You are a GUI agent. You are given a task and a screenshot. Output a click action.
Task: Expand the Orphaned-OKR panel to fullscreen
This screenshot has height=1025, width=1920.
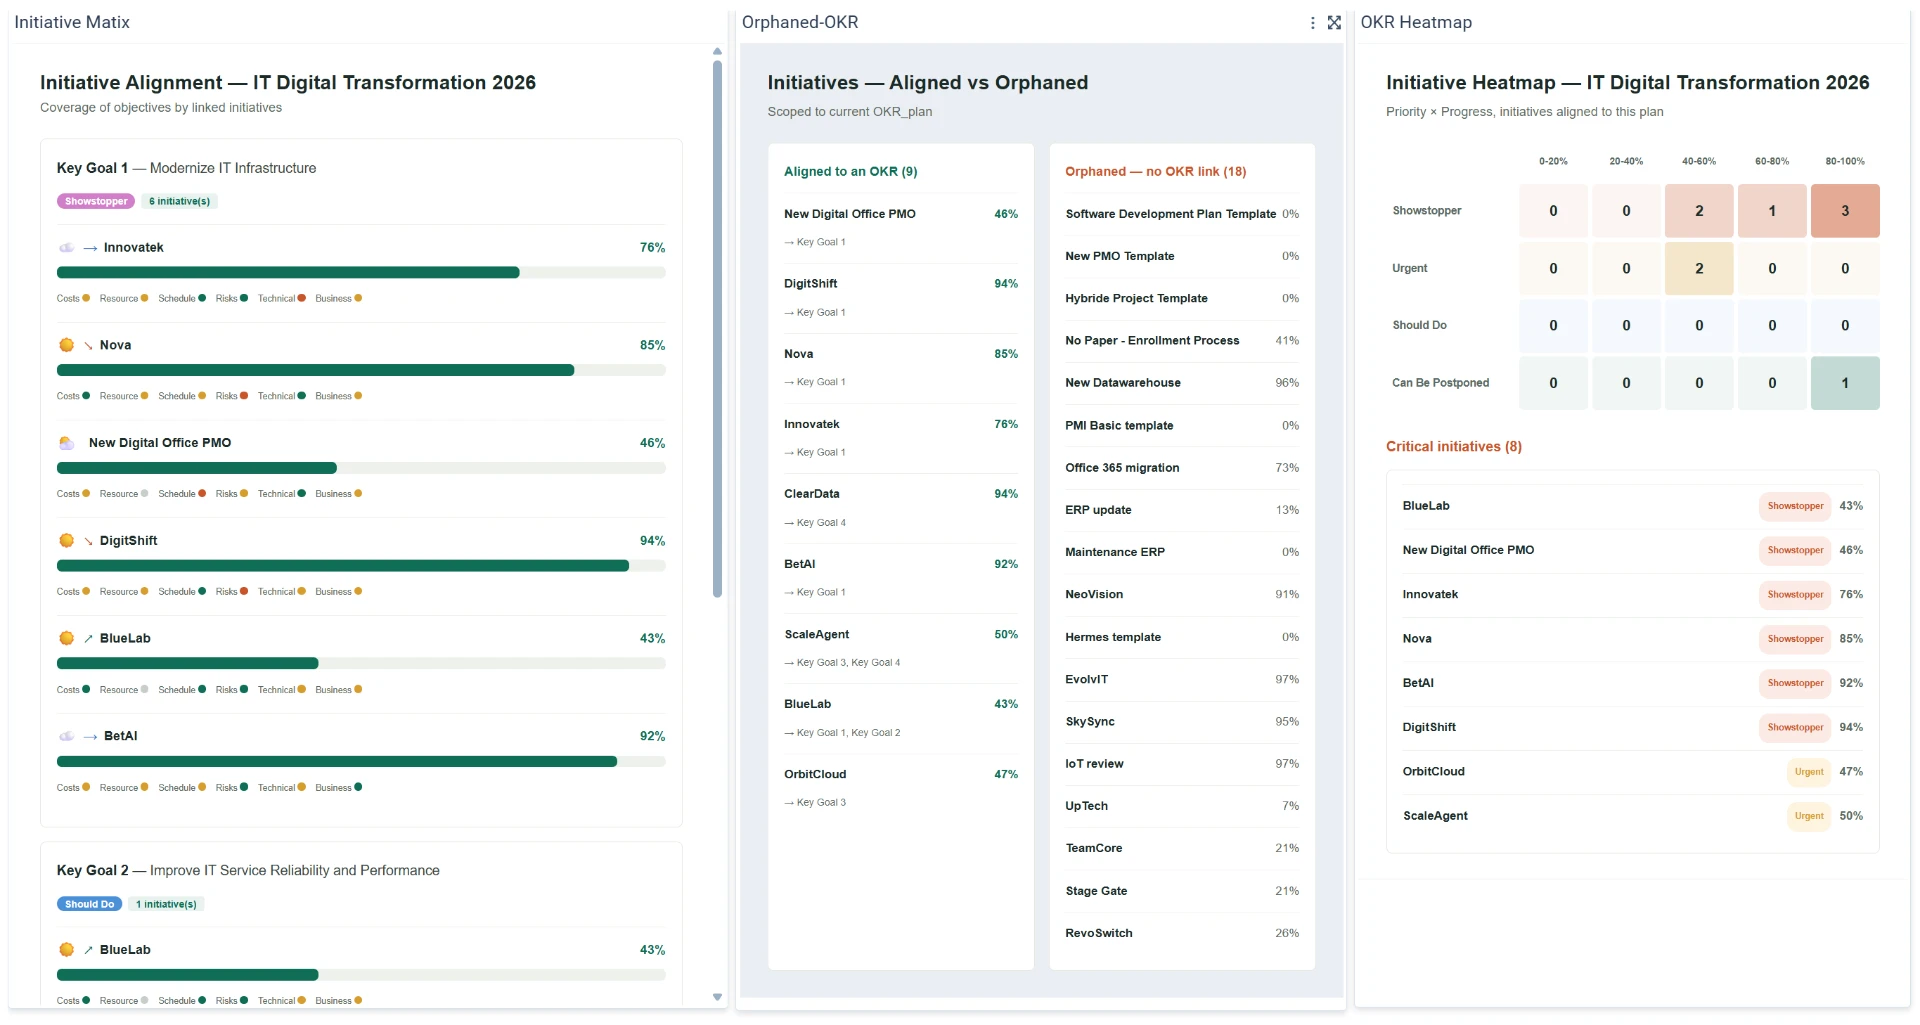1334,23
